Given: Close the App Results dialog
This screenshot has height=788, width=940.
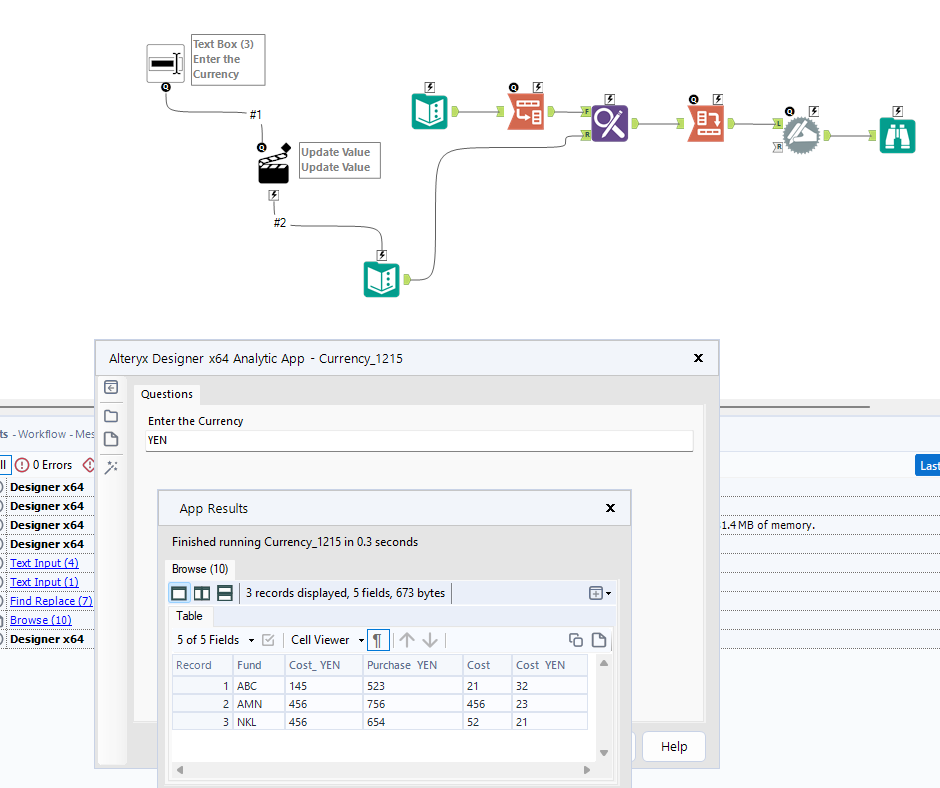Looking at the screenshot, I should click(x=610, y=508).
